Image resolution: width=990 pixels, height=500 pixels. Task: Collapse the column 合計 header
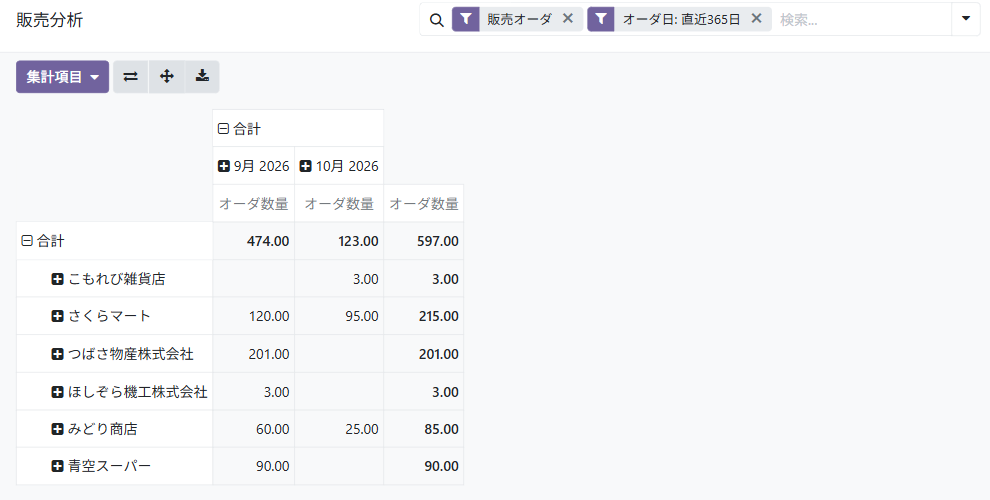pos(298,129)
